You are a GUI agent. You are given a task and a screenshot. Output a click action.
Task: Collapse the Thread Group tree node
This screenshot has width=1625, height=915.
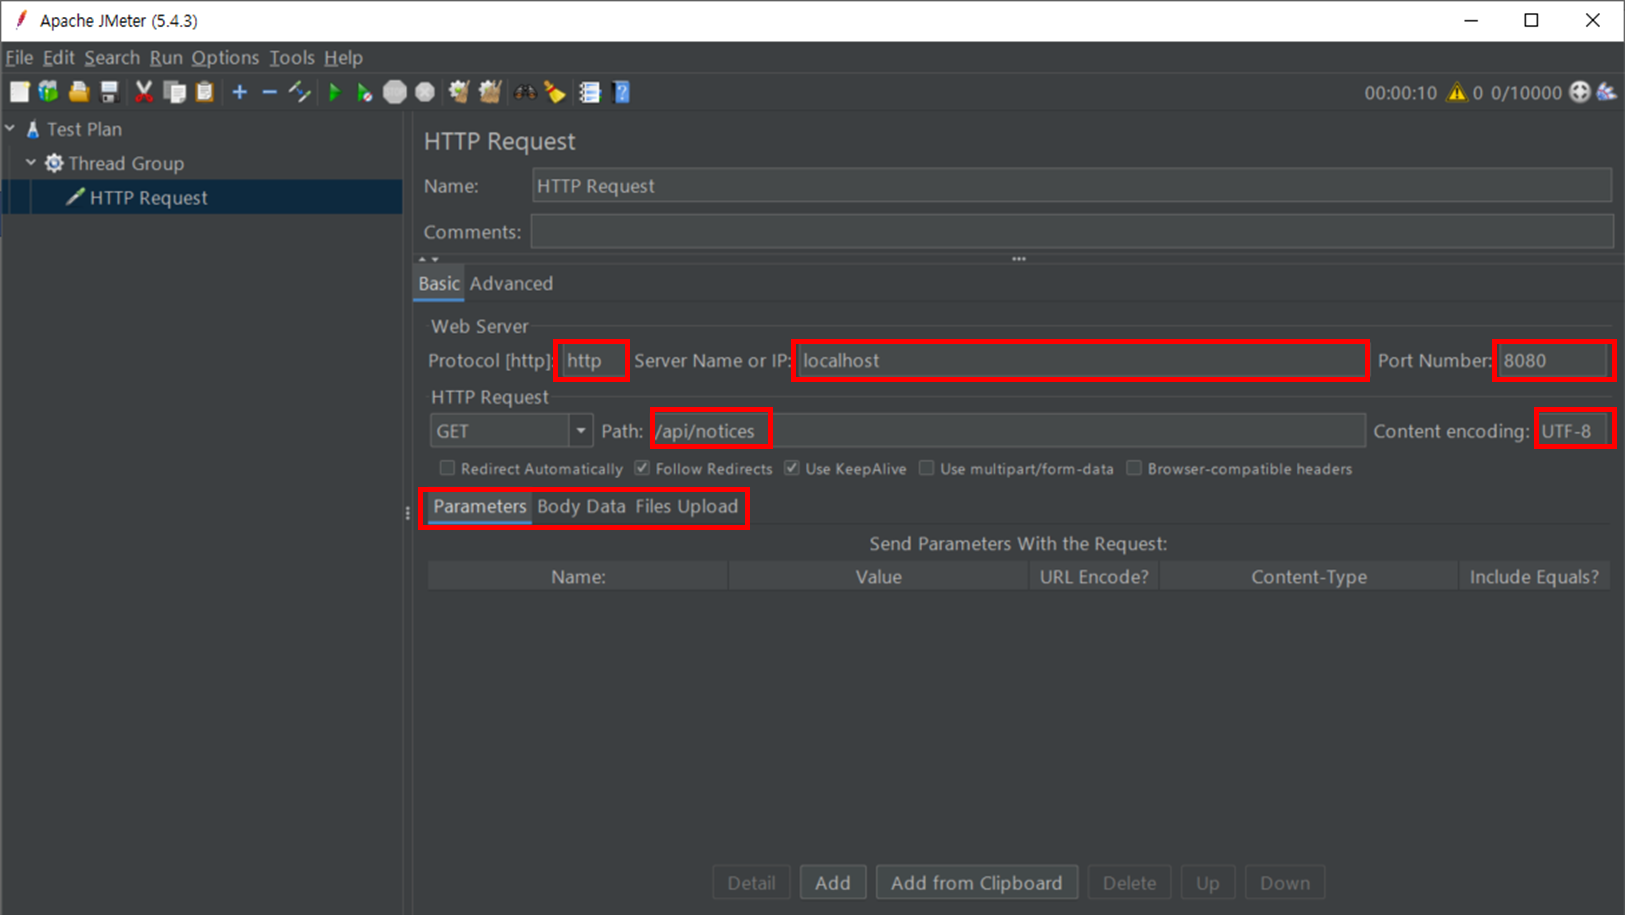31,163
